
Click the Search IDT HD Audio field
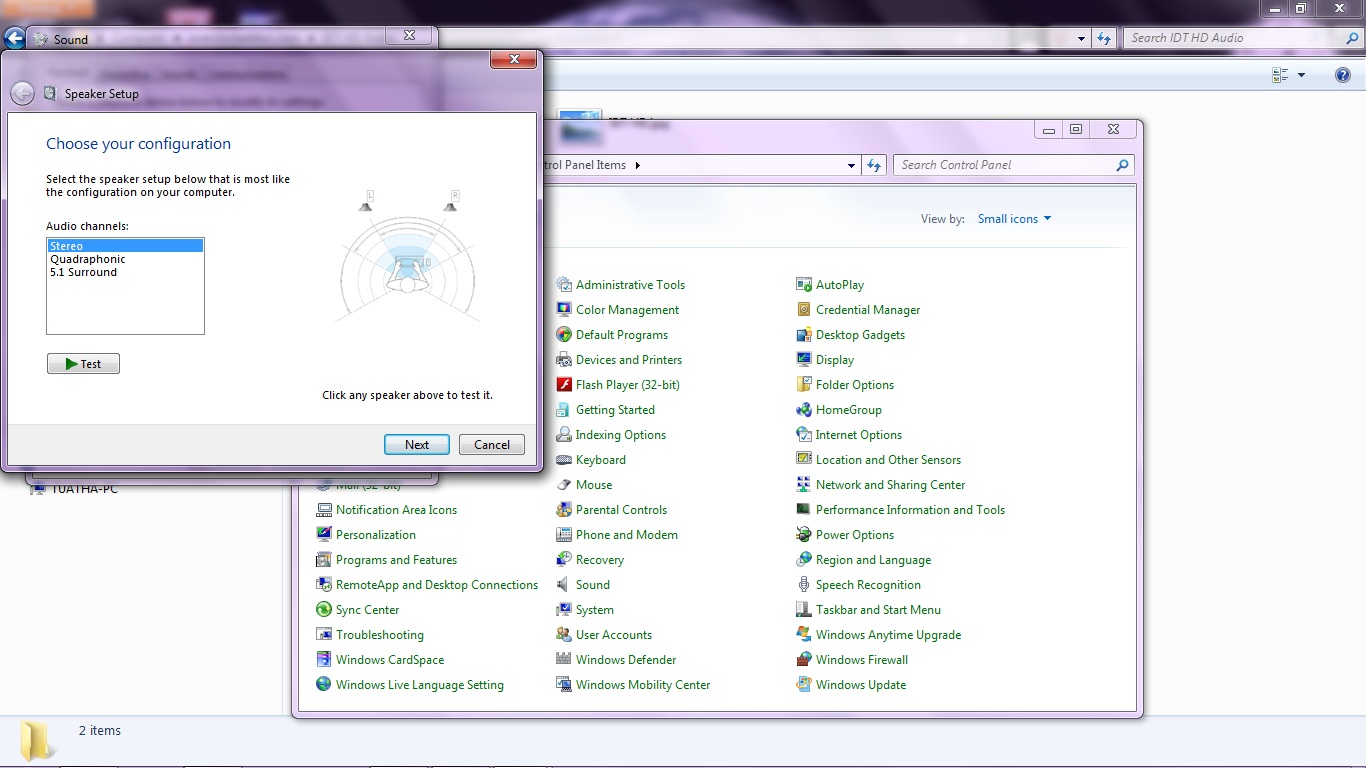[x=1242, y=38]
